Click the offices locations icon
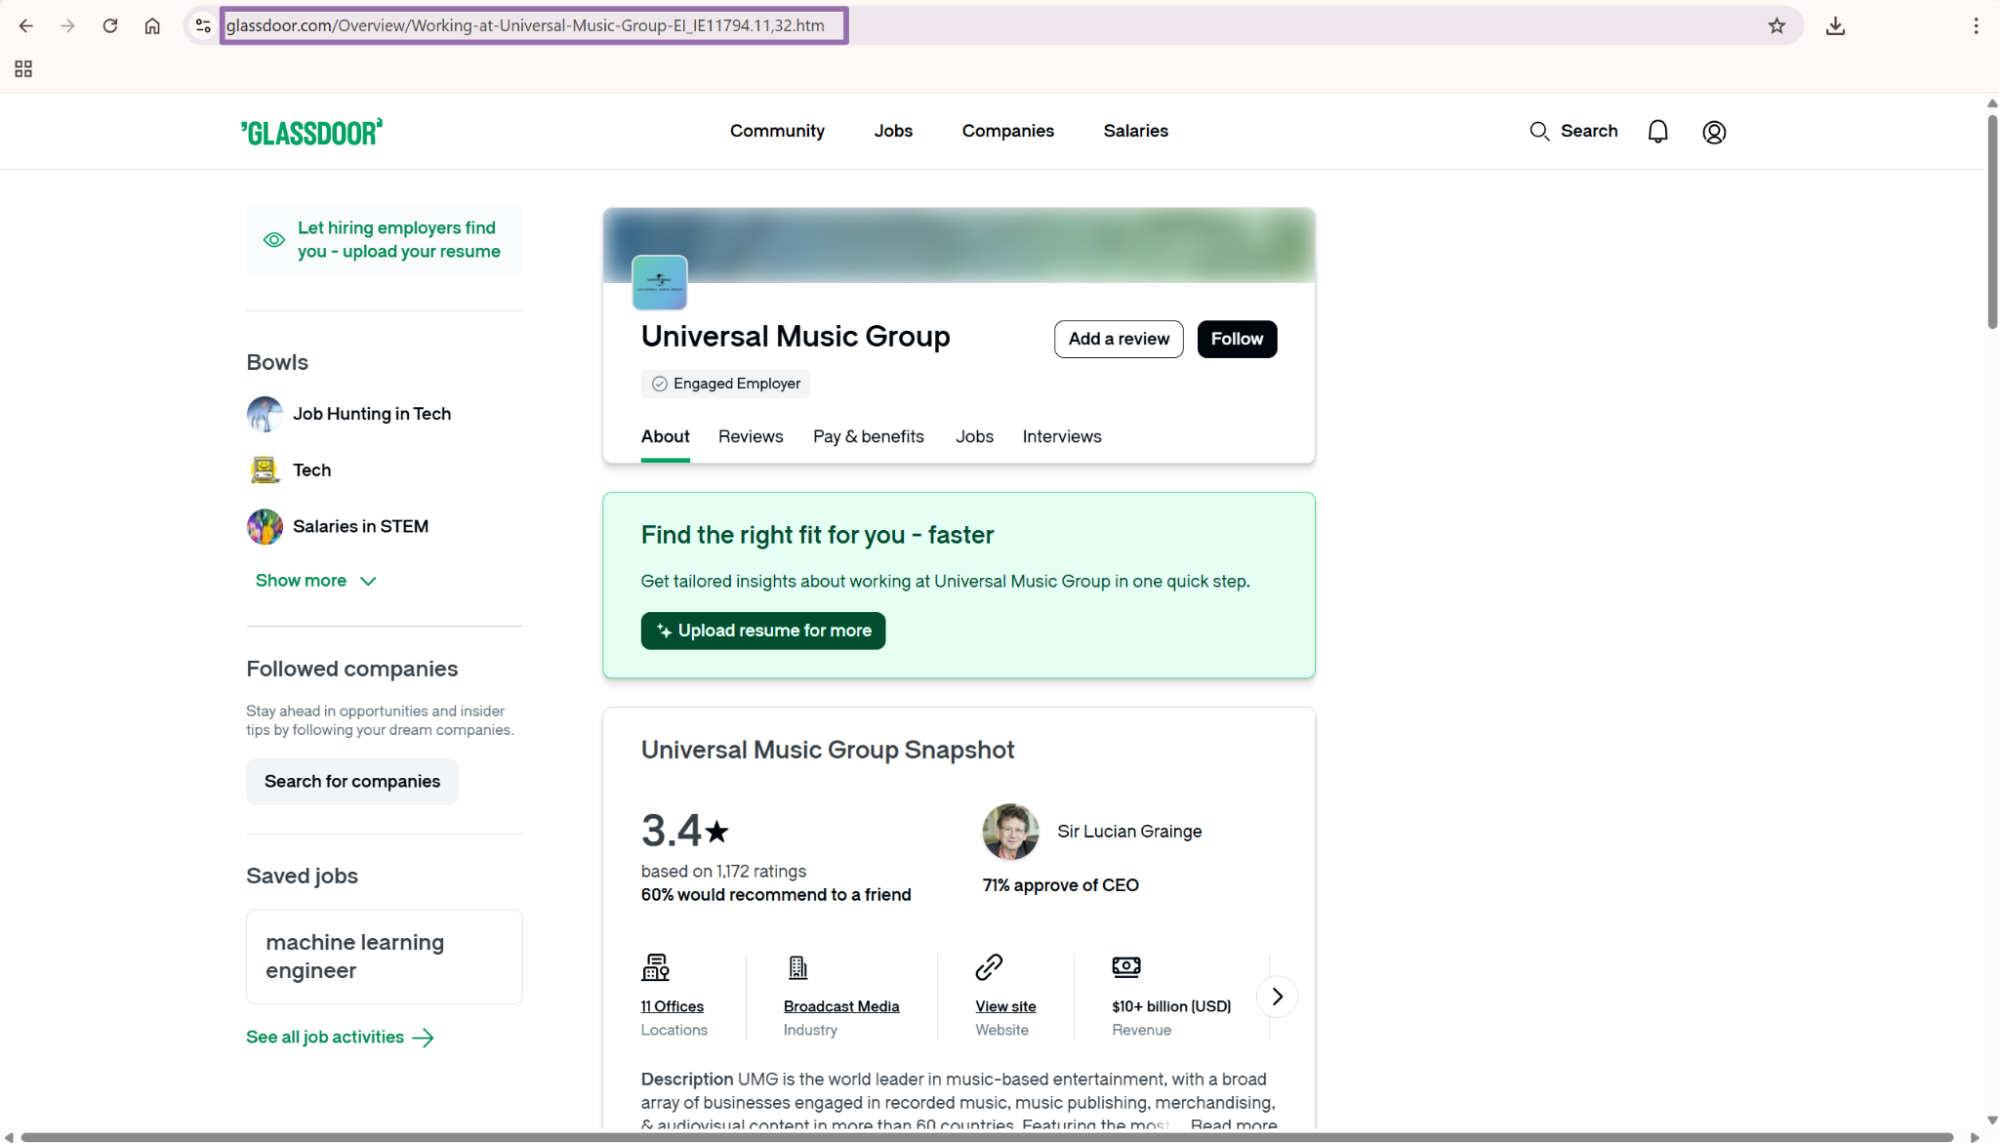1999x1143 pixels. (x=655, y=967)
